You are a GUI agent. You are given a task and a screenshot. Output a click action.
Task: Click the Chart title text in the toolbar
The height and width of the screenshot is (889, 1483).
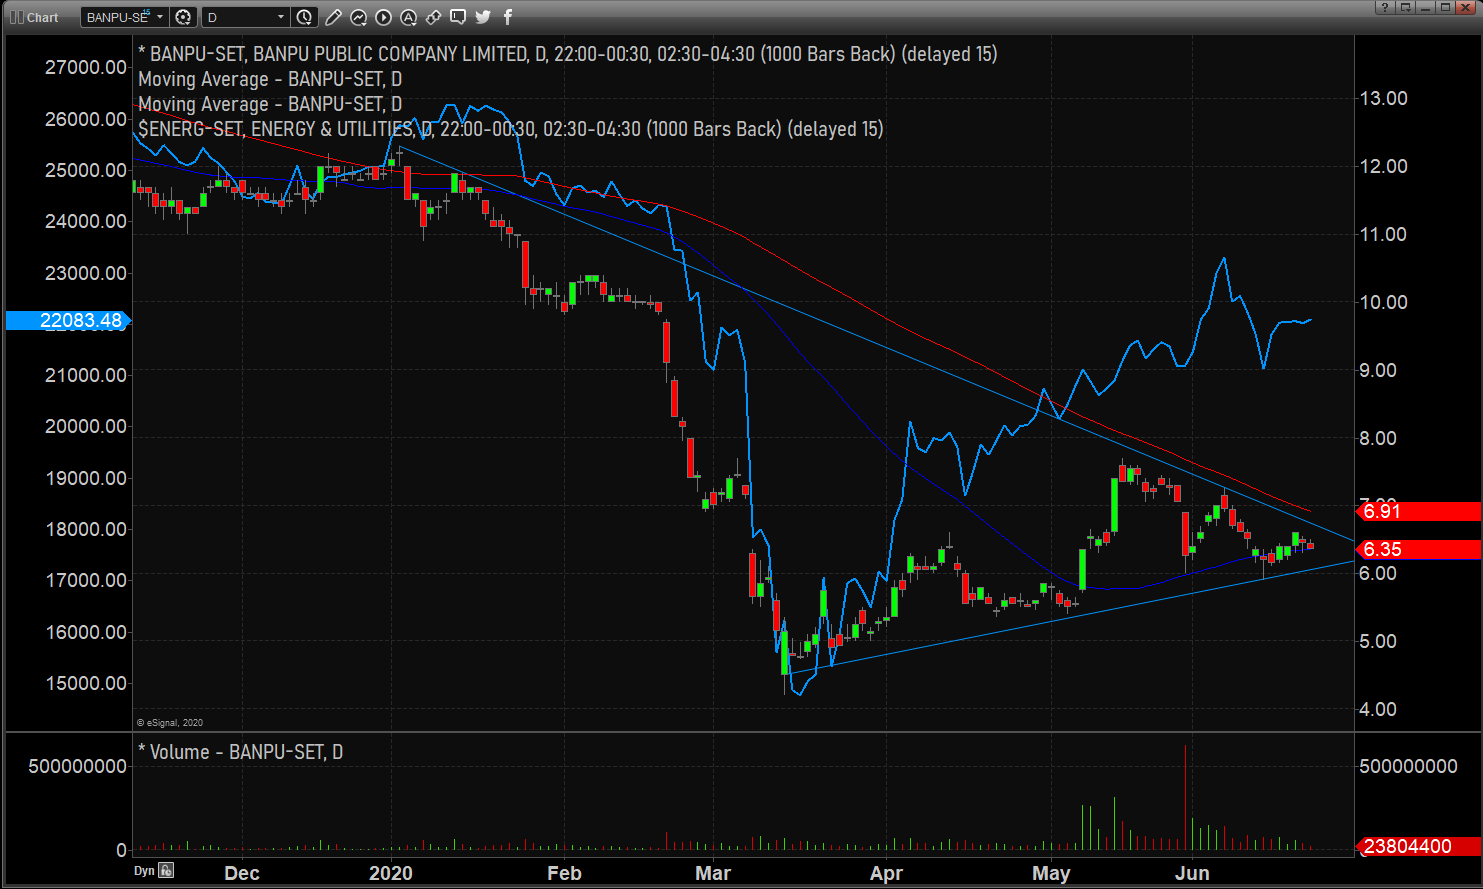tap(43, 17)
